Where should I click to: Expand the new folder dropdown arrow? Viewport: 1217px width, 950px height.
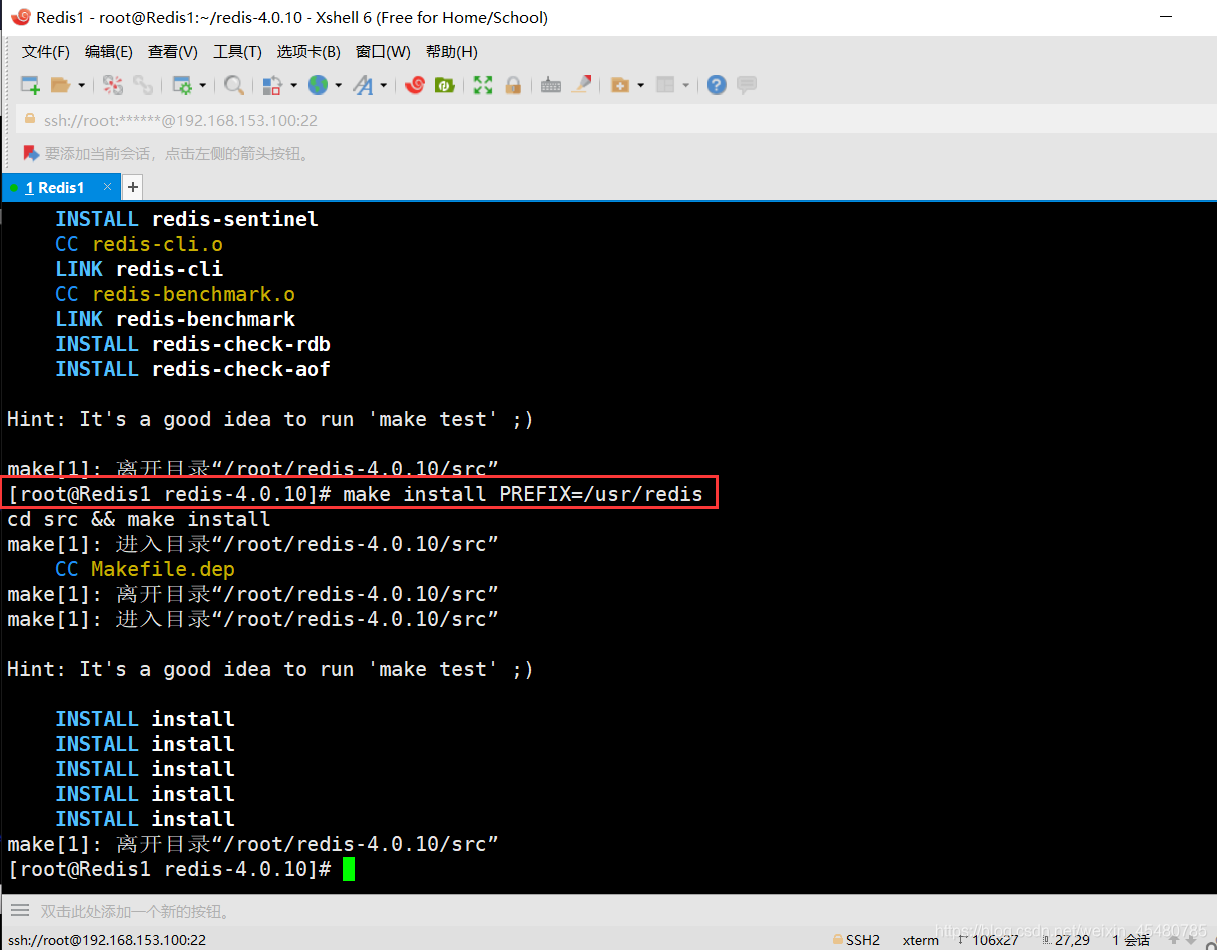tap(640, 85)
